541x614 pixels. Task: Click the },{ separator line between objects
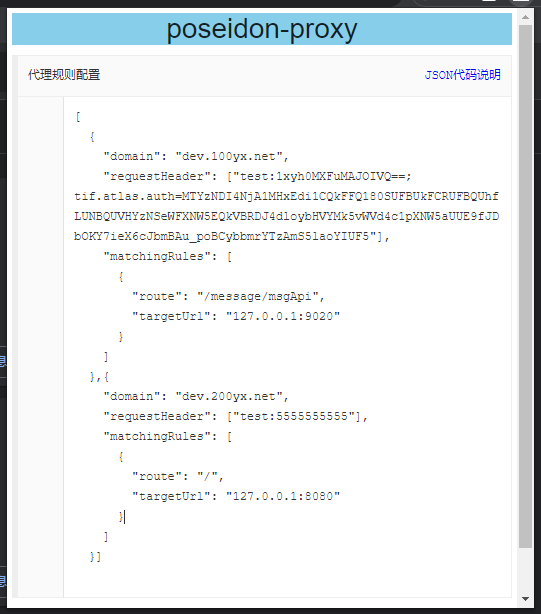tap(99, 377)
